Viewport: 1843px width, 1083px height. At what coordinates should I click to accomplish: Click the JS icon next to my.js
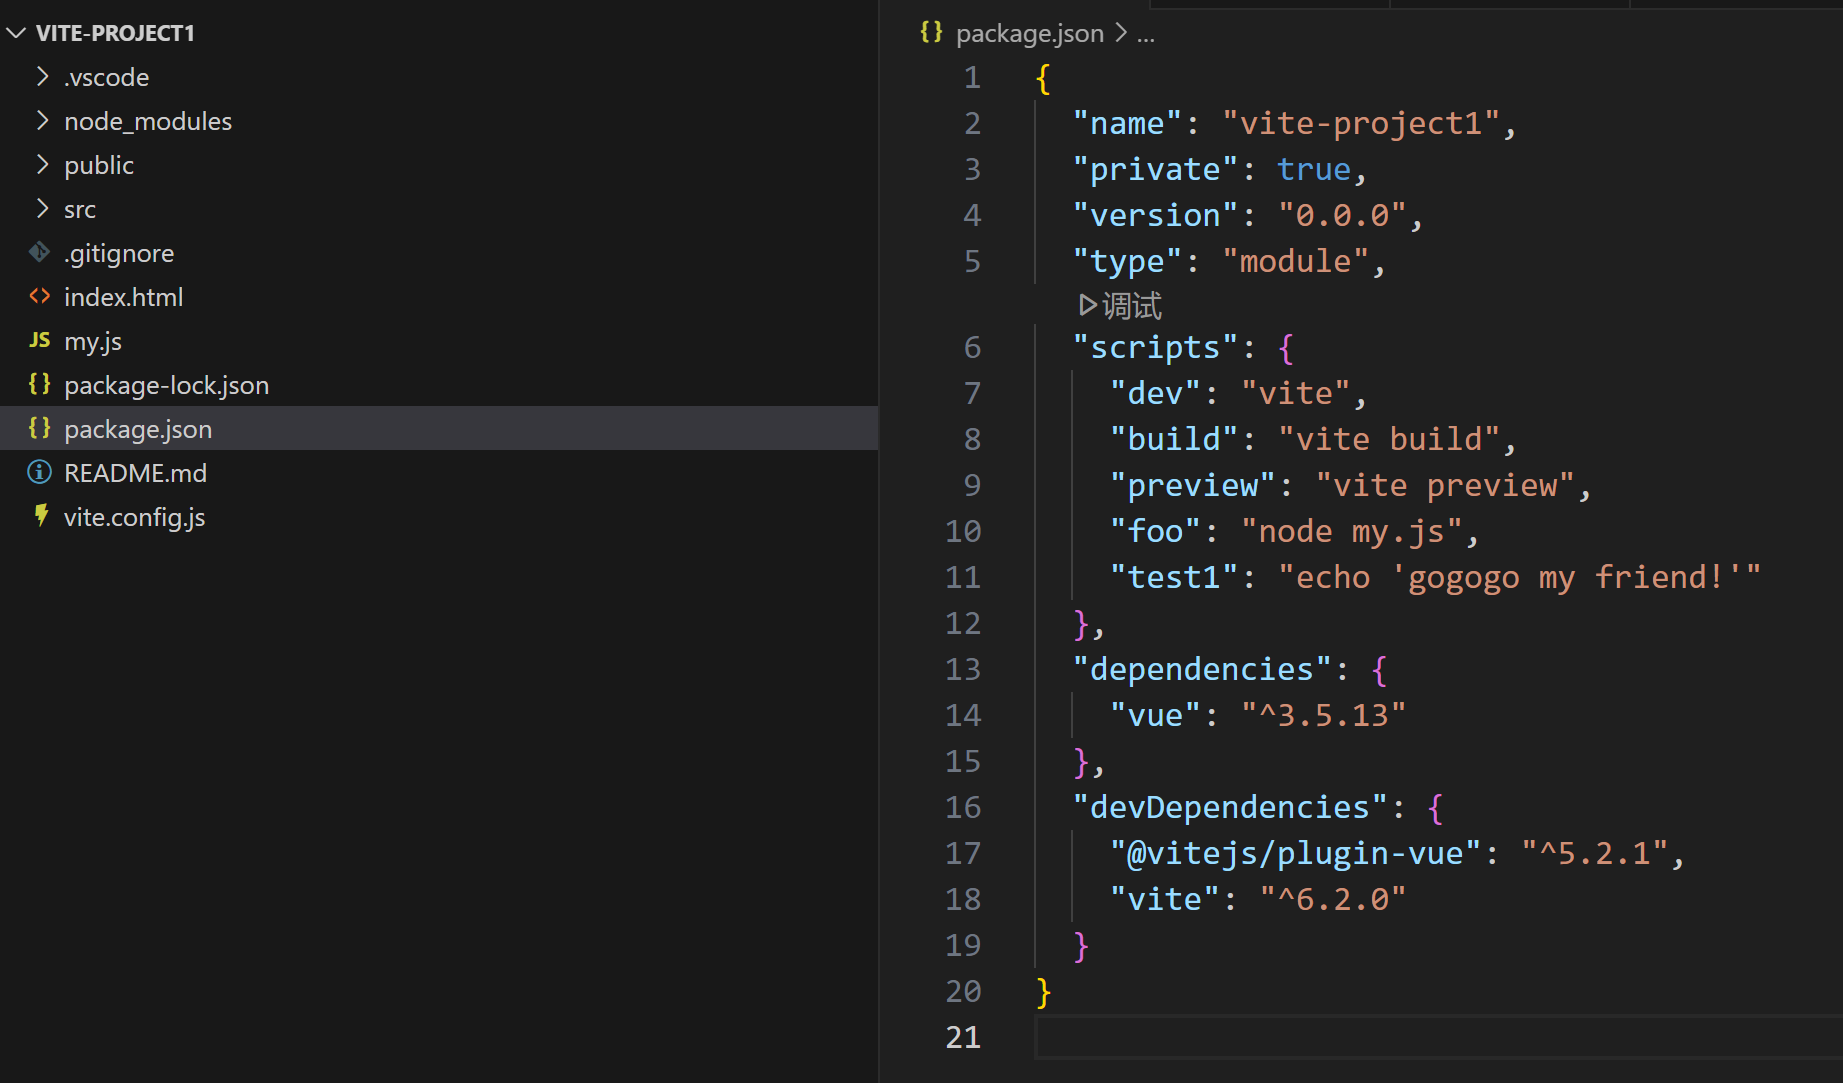tap(39, 340)
